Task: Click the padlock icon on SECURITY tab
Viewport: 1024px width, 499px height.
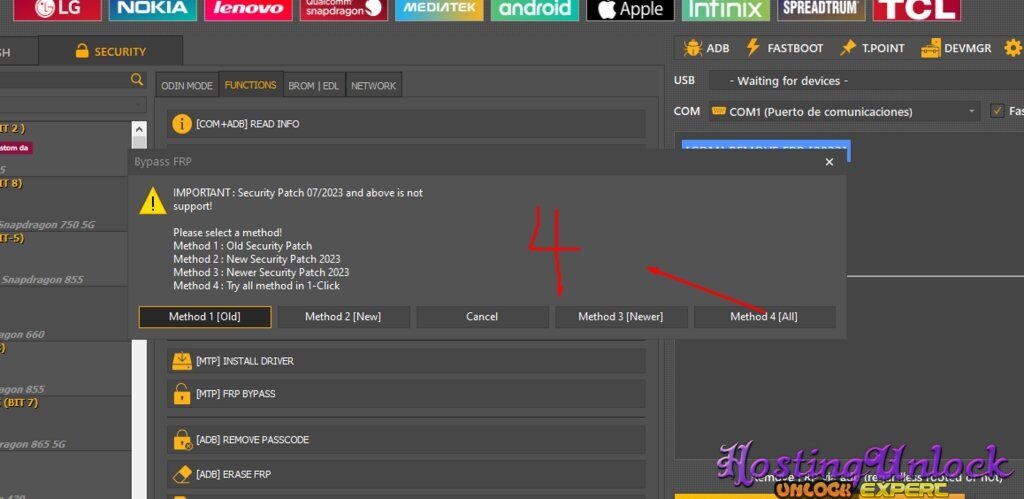Action: pyautogui.click(x=82, y=50)
